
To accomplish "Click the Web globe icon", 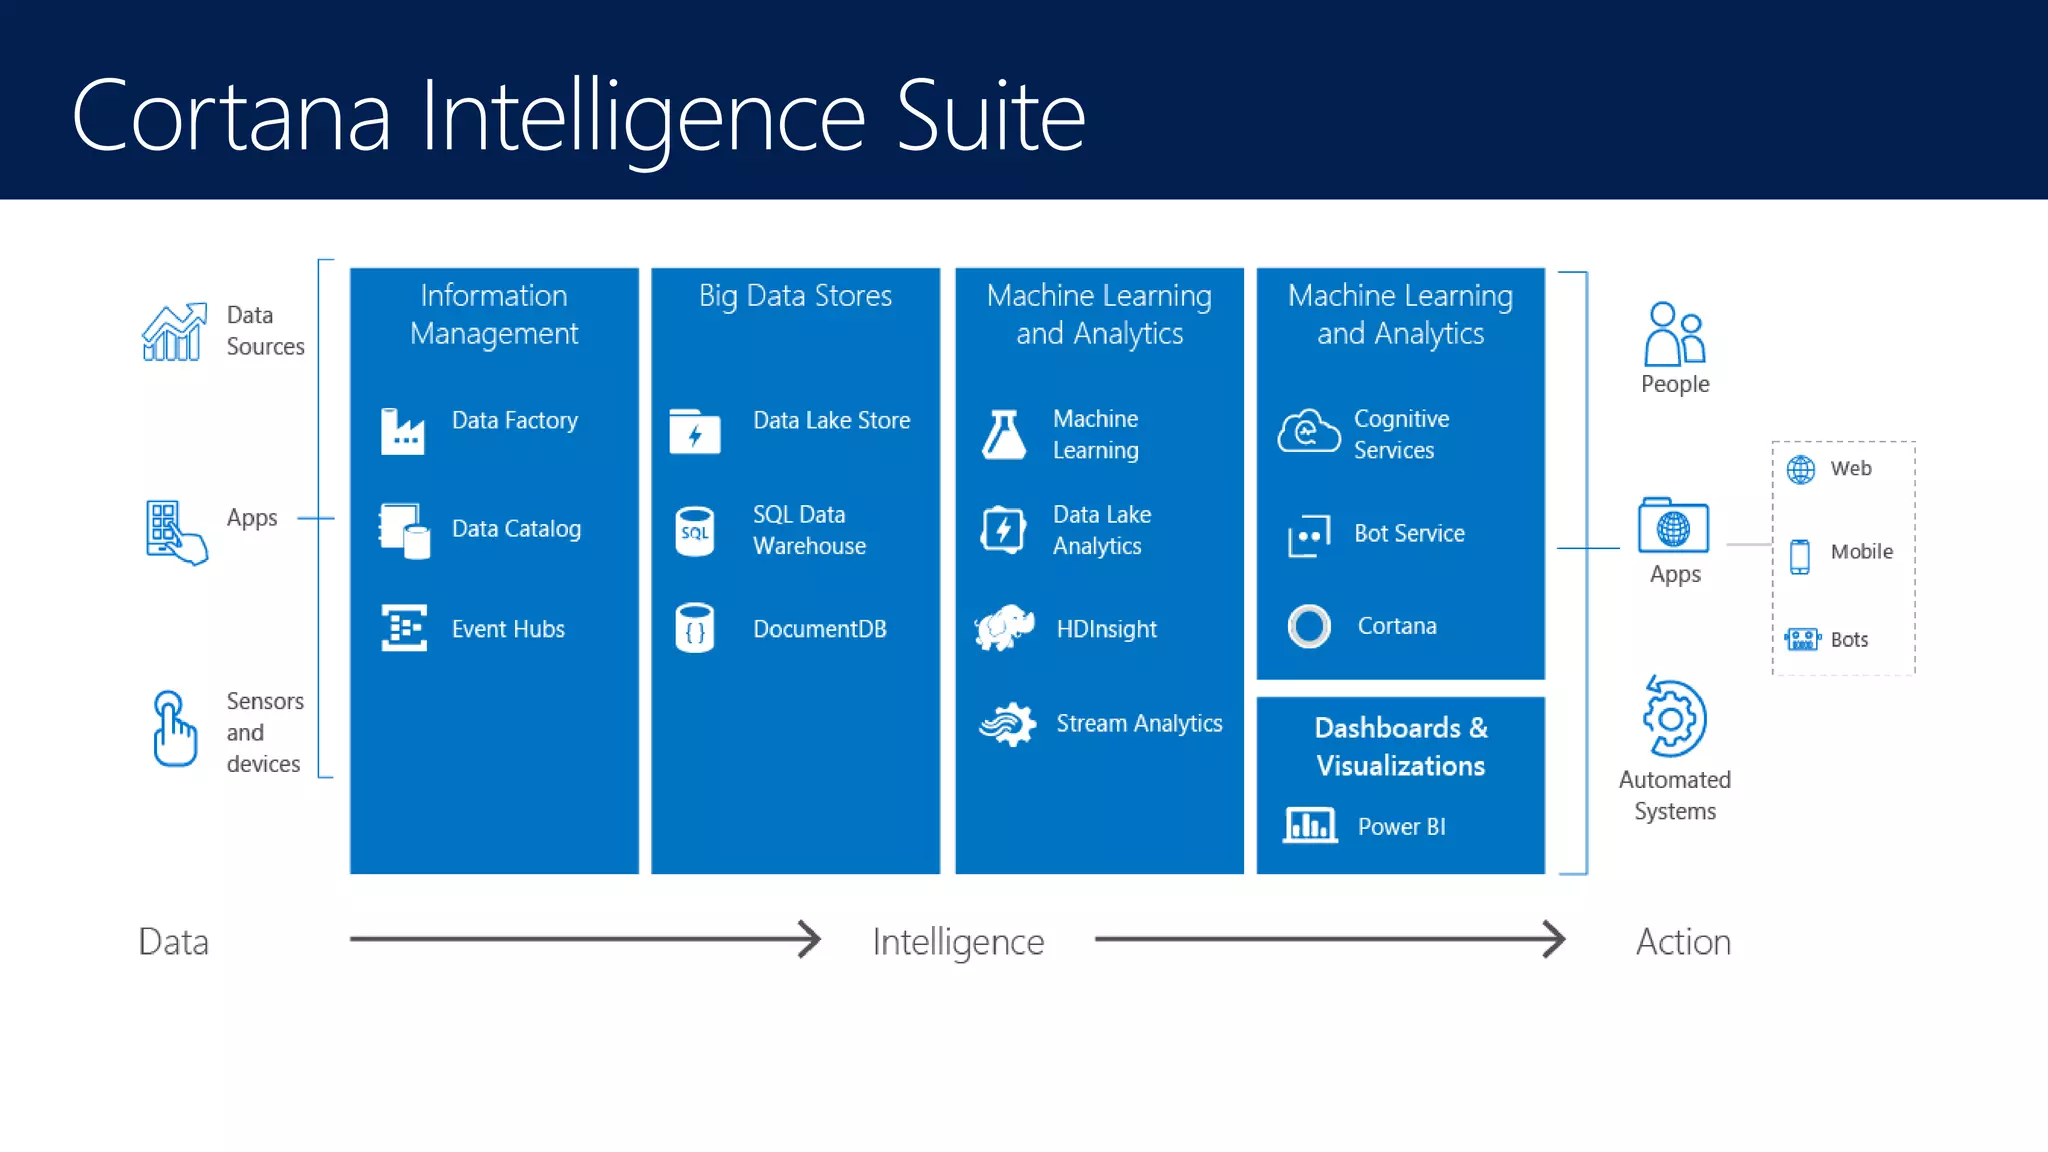I will coord(1801,469).
